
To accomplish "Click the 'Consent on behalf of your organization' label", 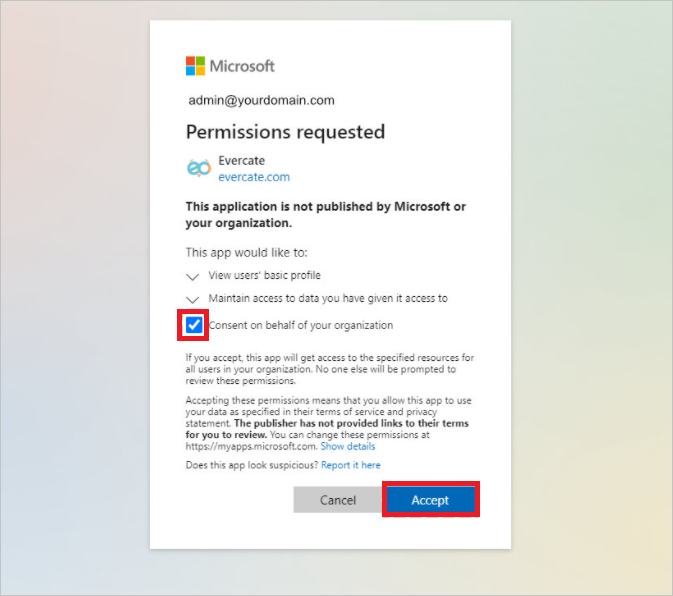I will [x=300, y=325].
